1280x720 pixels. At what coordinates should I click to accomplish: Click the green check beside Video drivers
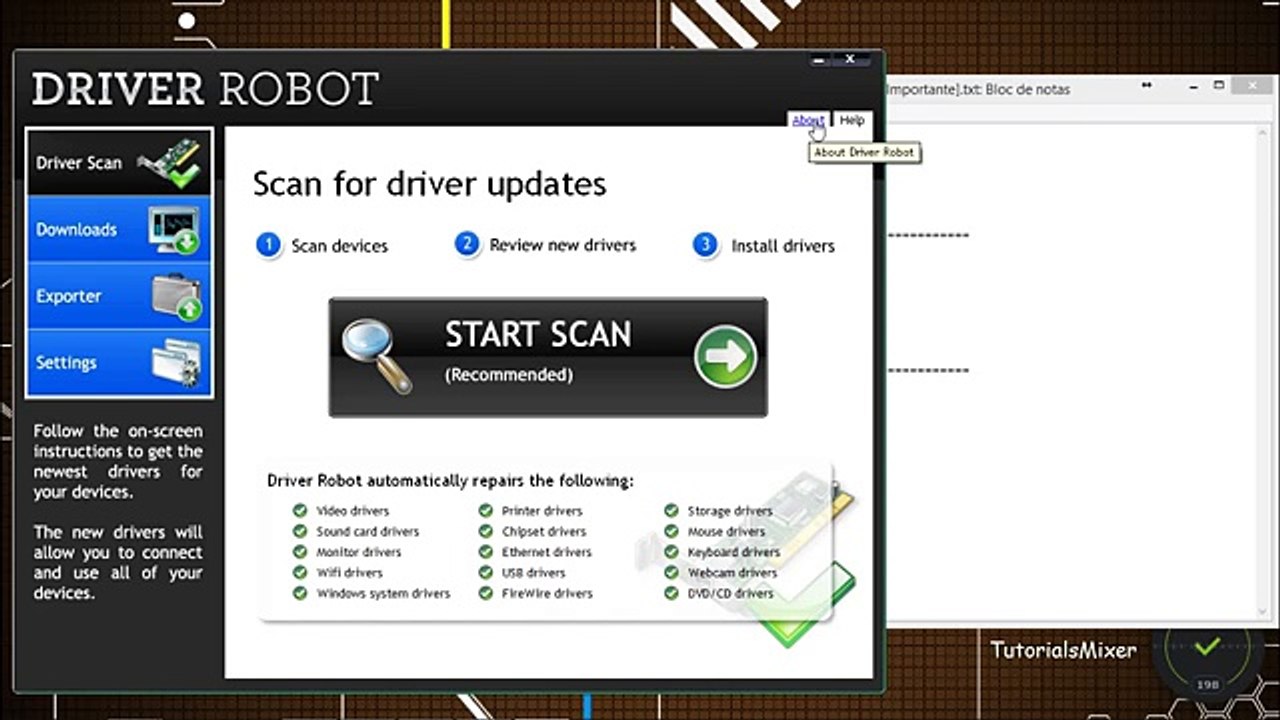click(x=300, y=510)
